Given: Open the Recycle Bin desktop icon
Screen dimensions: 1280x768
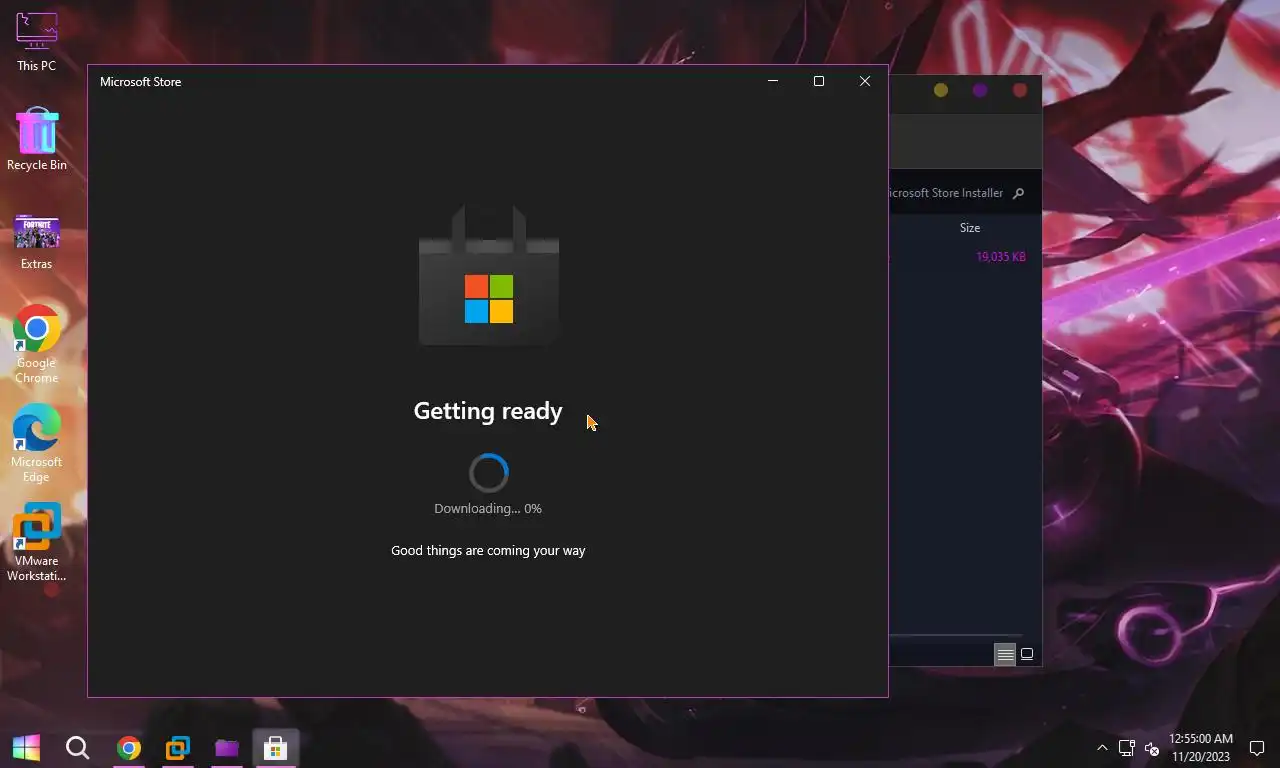Looking at the screenshot, I should [x=37, y=139].
